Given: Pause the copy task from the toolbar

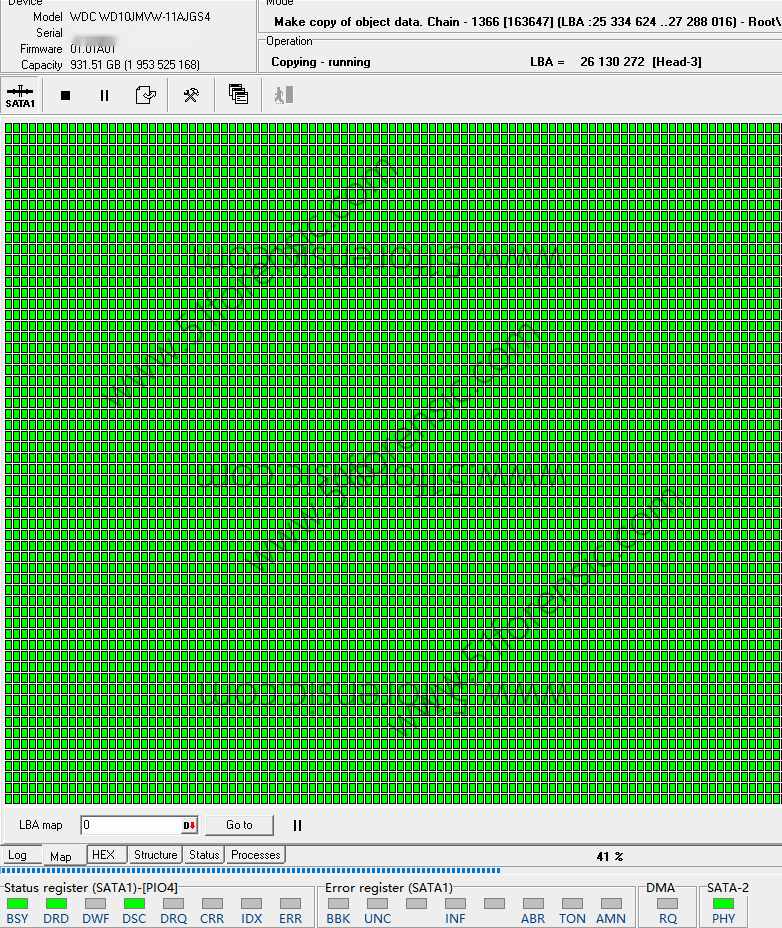Looking at the screenshot, I should (x=104, y=96).
